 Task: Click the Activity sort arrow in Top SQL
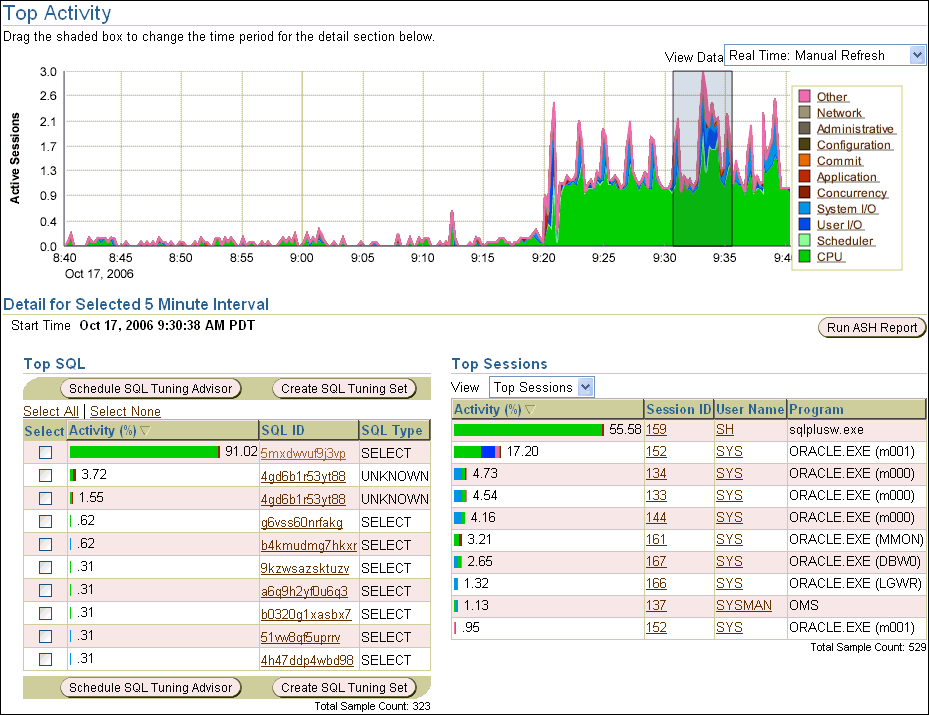146,431
